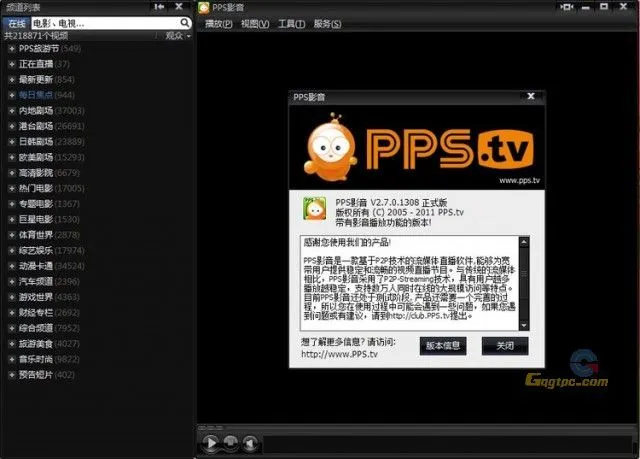Click the magnifier search icon
Image resolution: width=640 pixels, height=459 pixels.
coord(185,23)
